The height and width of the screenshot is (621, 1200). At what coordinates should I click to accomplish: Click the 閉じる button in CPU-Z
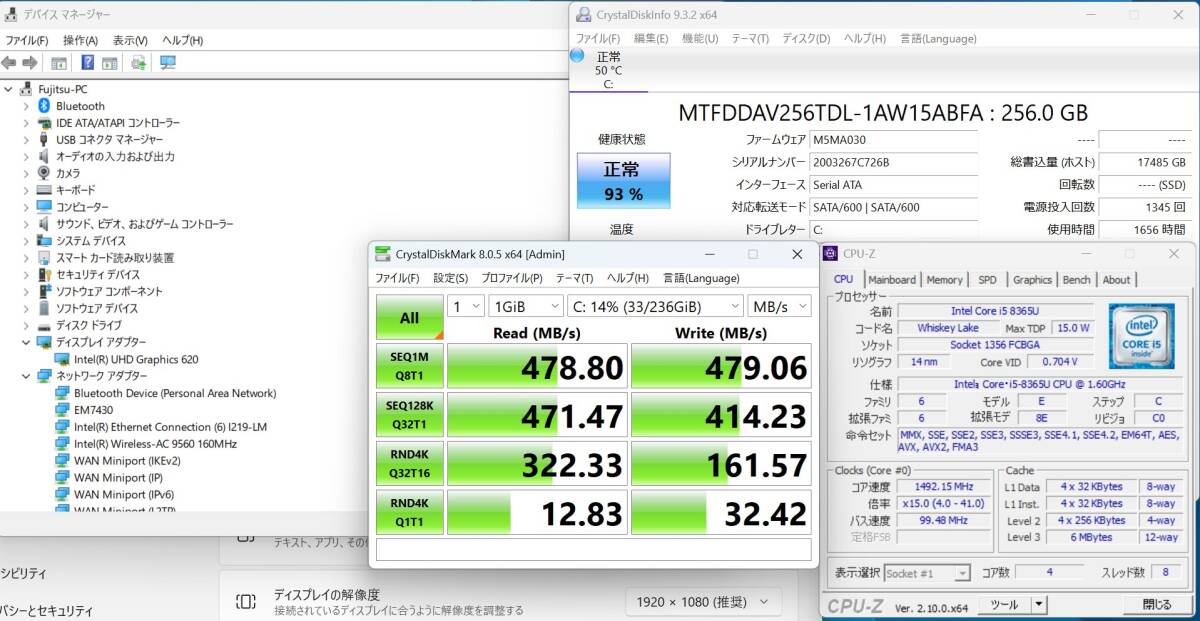pyautogui.click(x=1155, y=604)
